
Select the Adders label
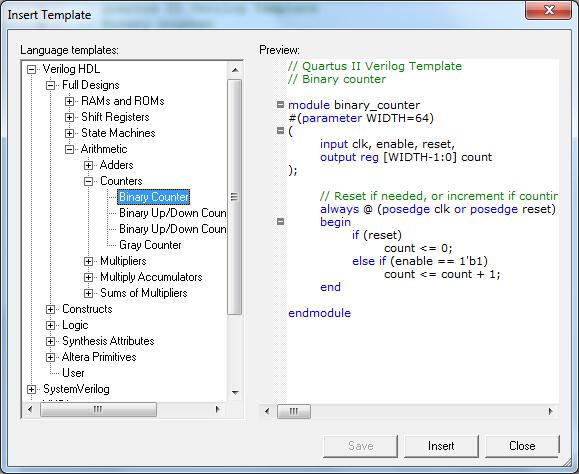pos(116,165)
